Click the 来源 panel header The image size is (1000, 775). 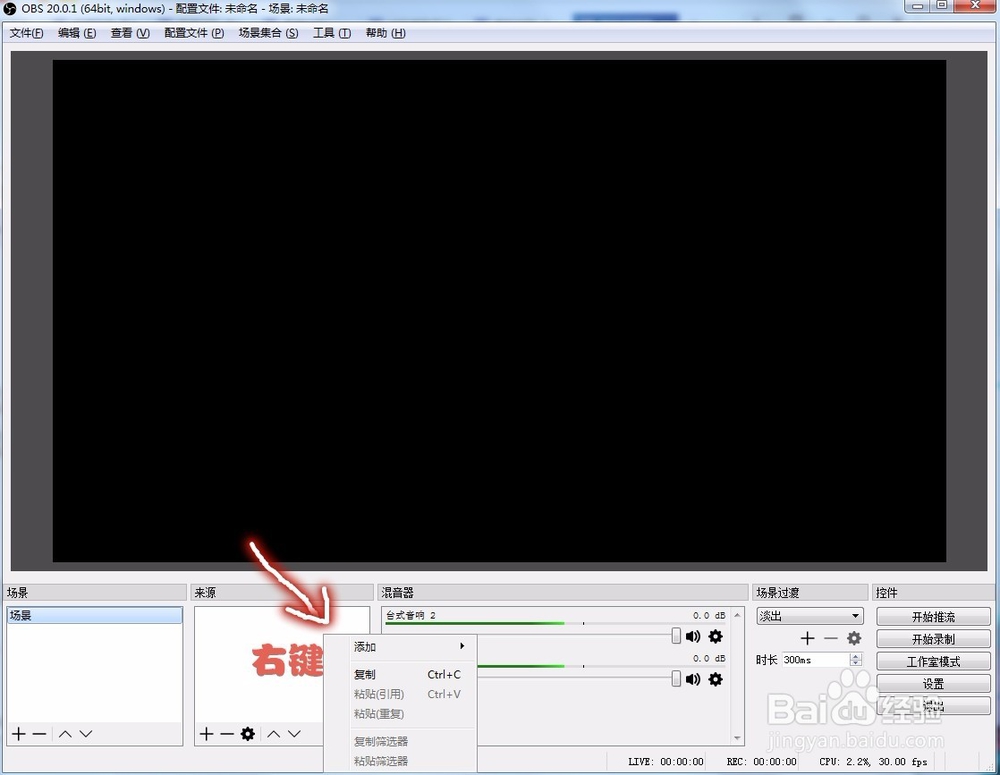(281, 593)
